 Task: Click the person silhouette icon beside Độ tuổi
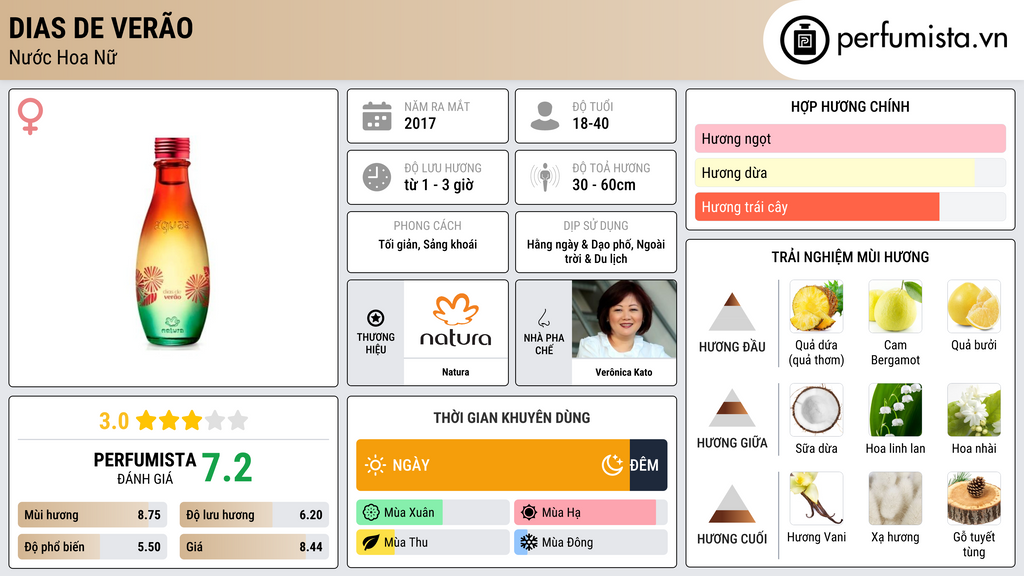pos(545,116)
